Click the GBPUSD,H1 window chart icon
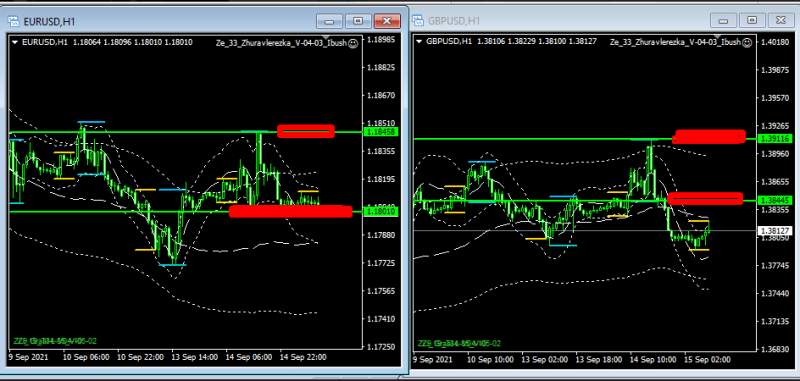The width and height of the screenshot is (800, 381). coord(418,20)
